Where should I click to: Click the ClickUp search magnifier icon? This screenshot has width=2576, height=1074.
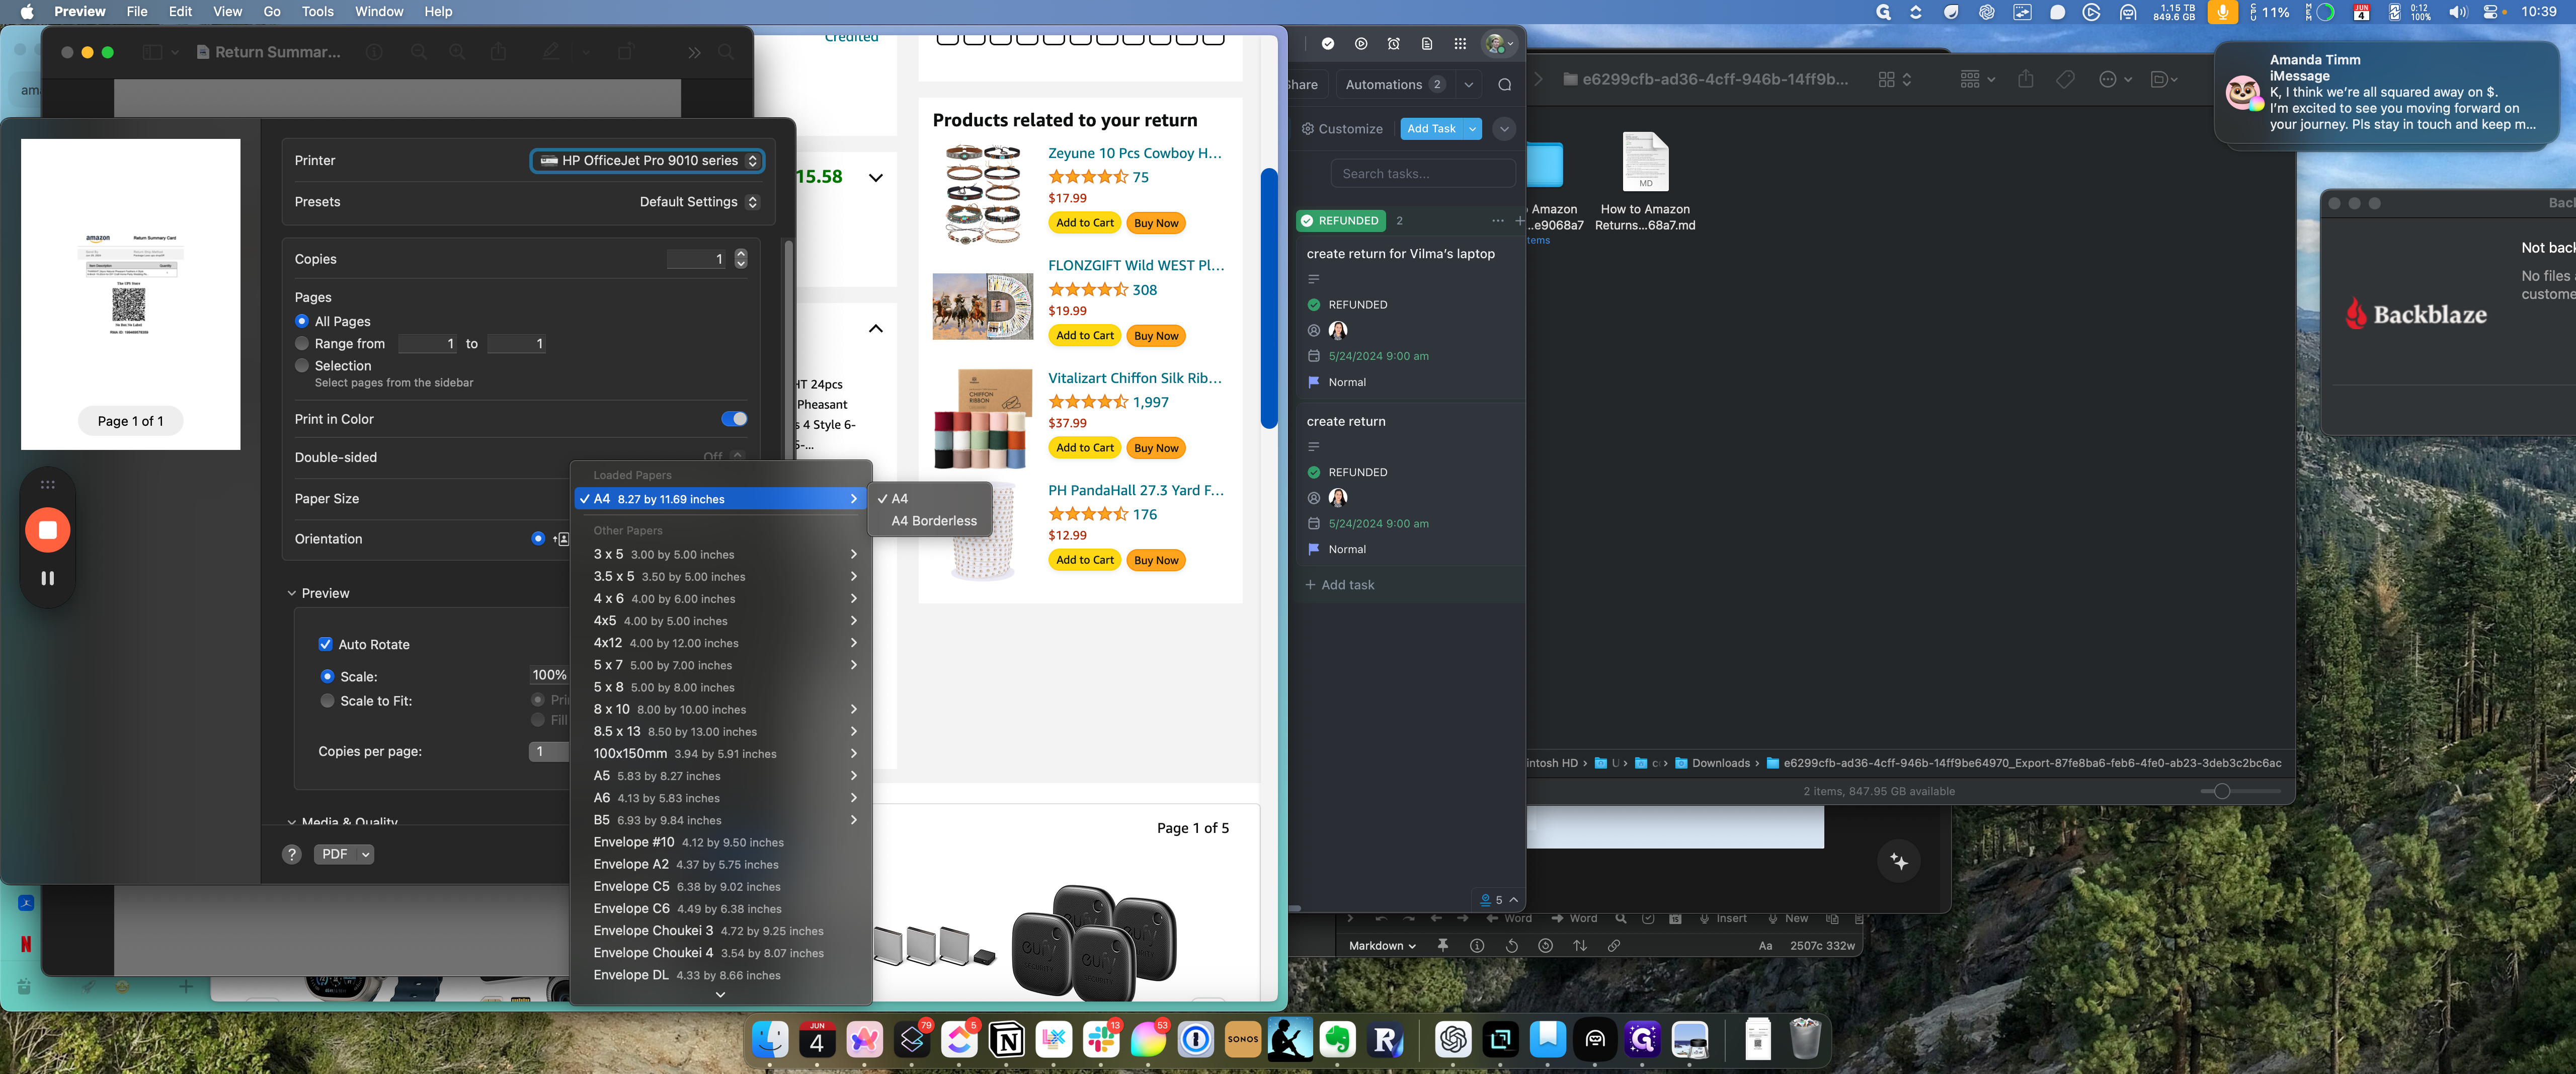coord(1504,85)
